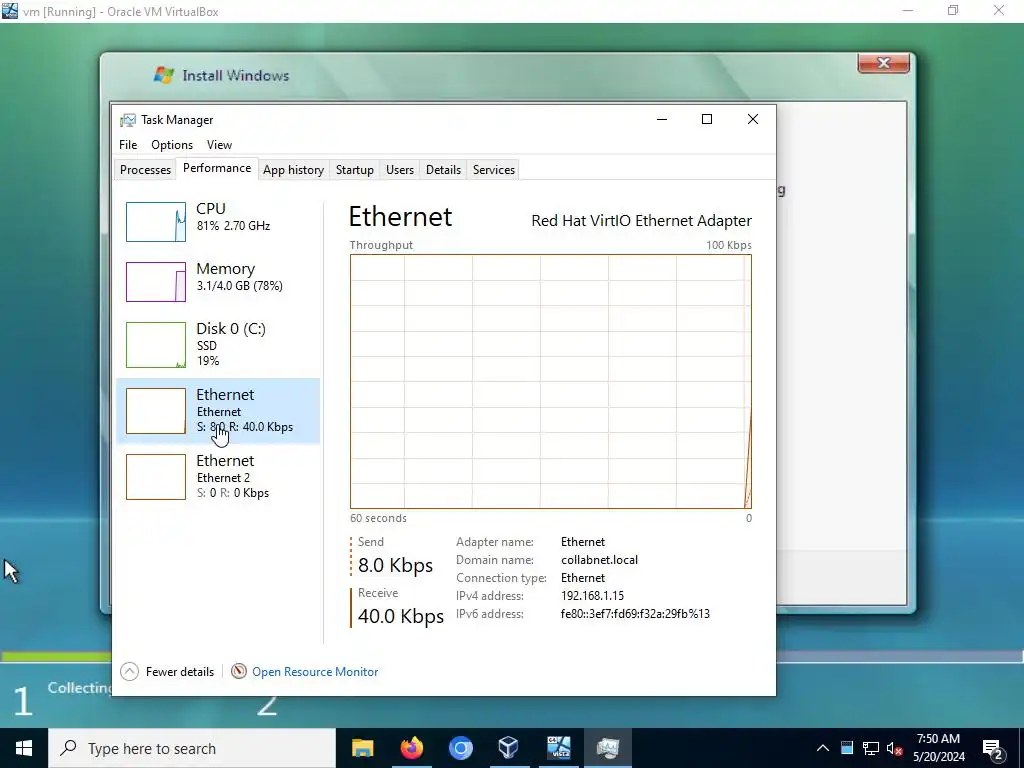The image size is (1024, 768).
Task: Click the Performance tab
Action: coord(217,168)
